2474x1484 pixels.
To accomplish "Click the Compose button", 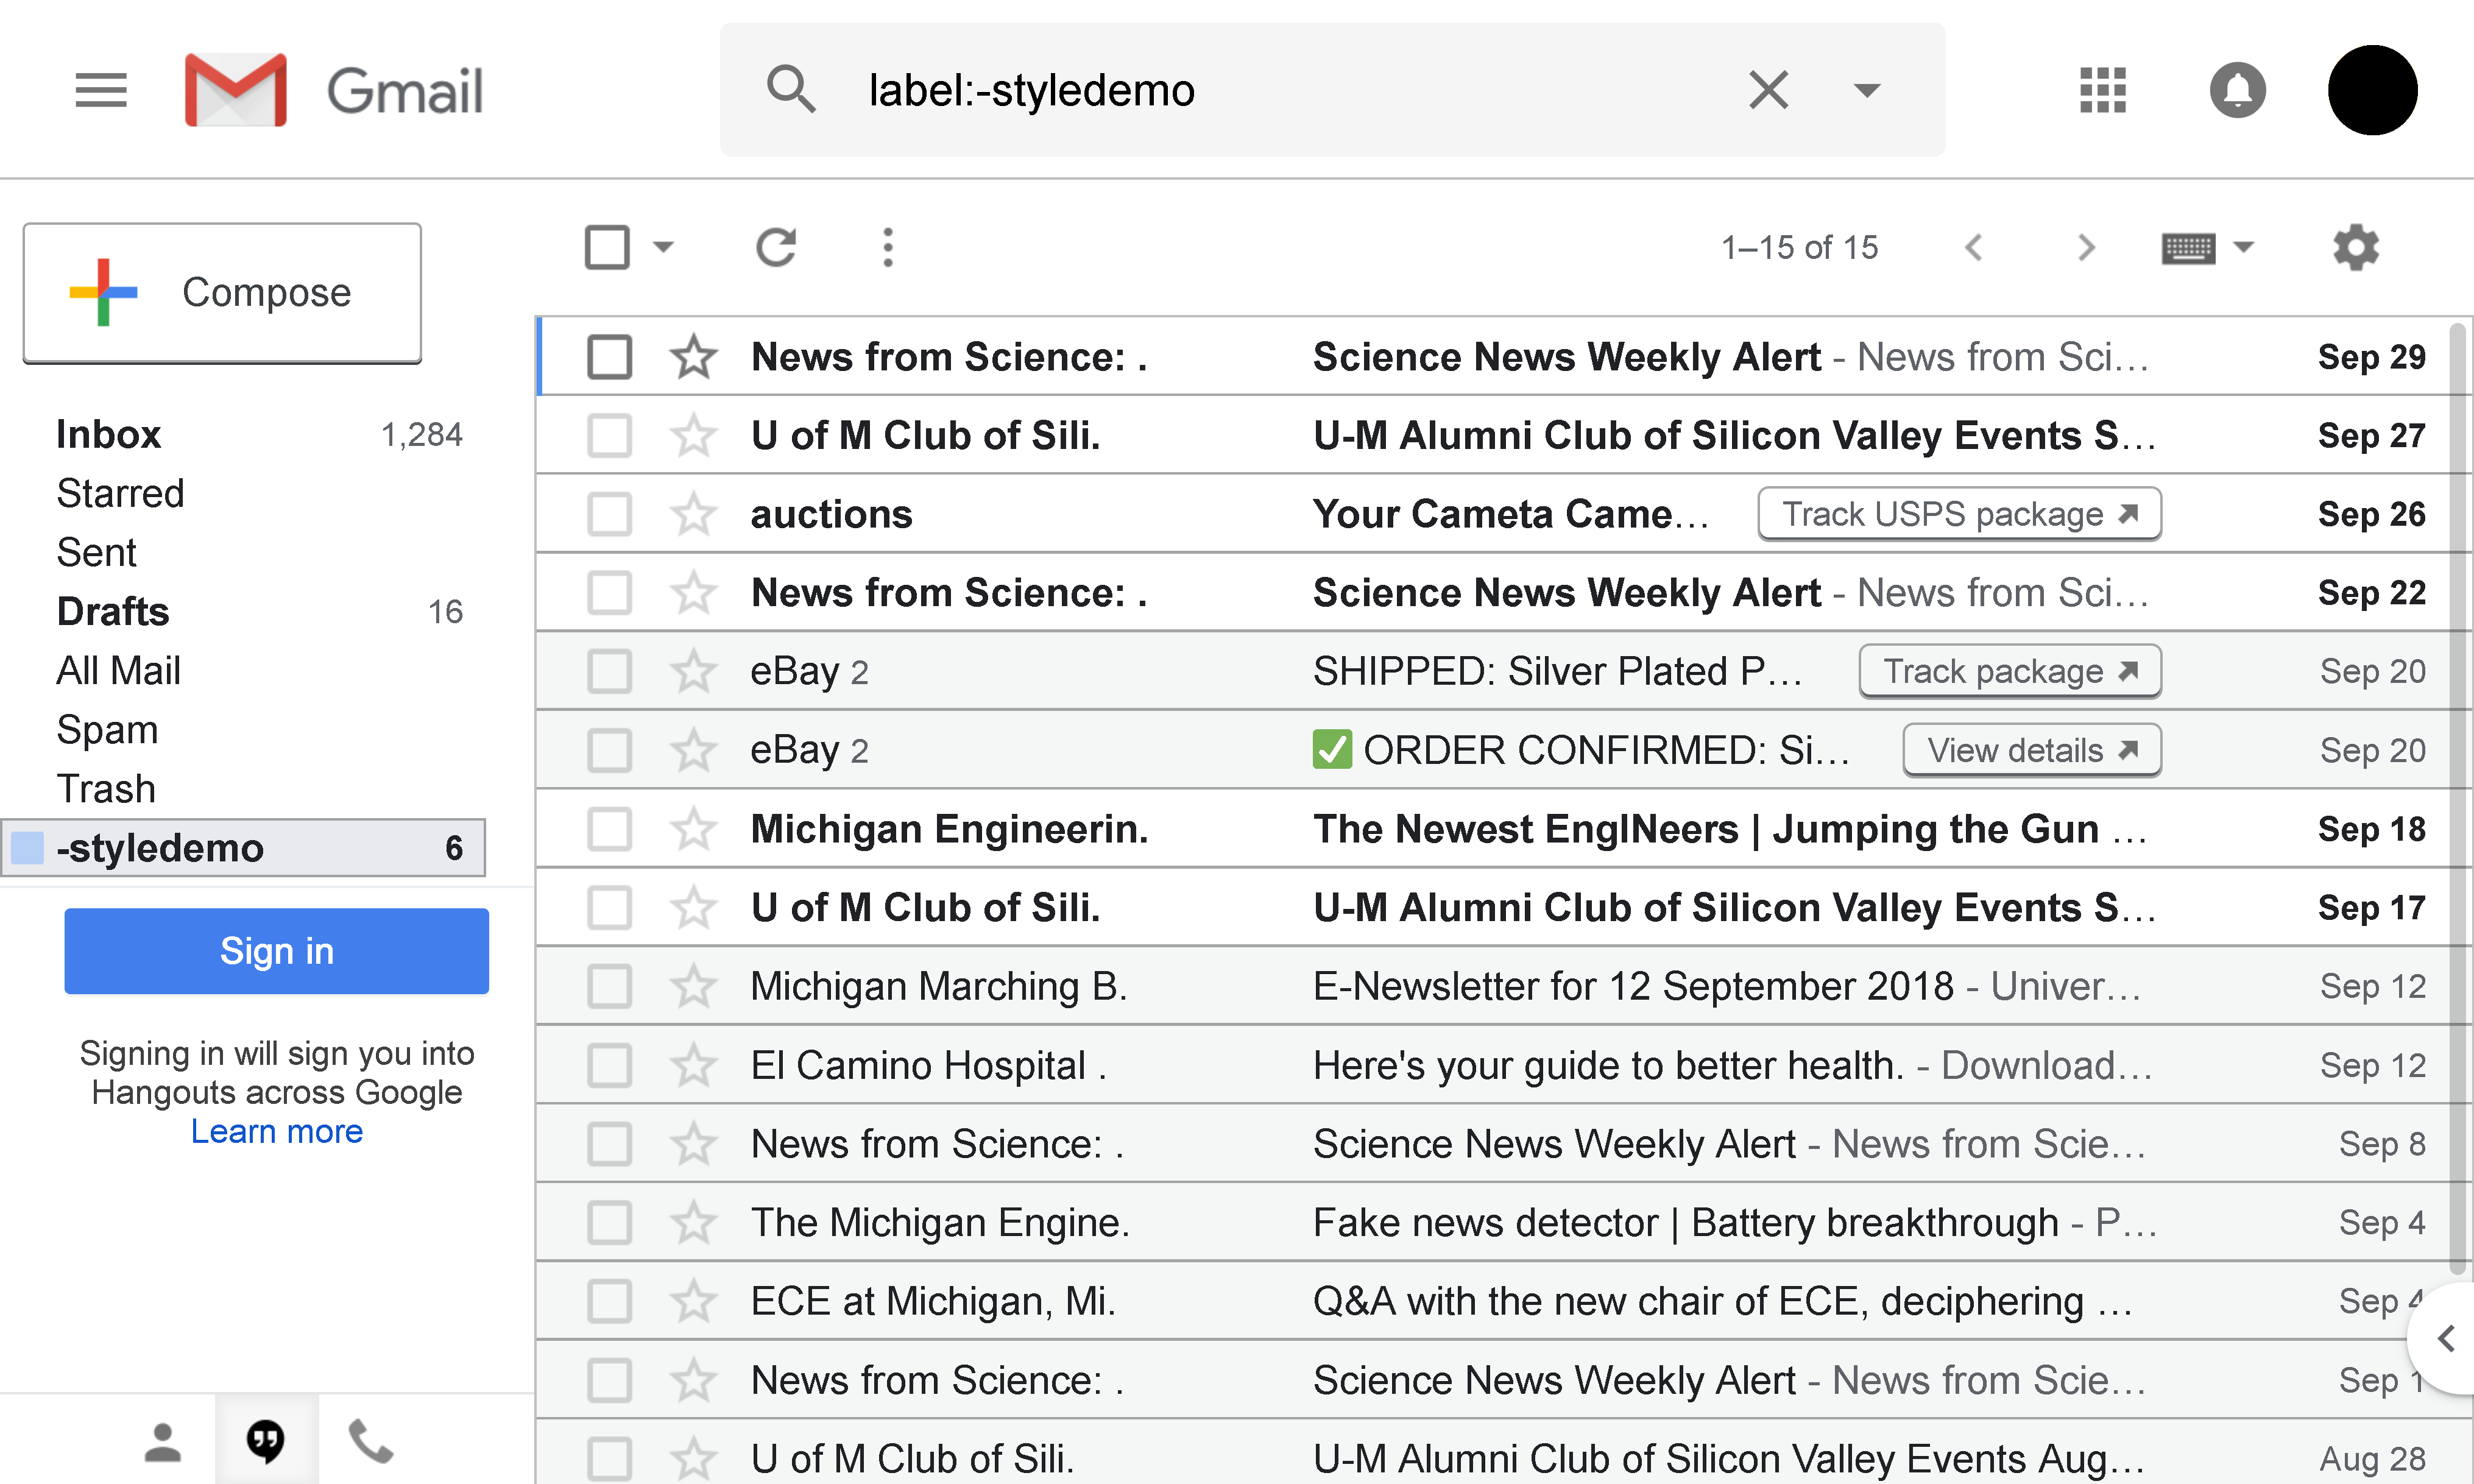I will [x=222, y=293].
